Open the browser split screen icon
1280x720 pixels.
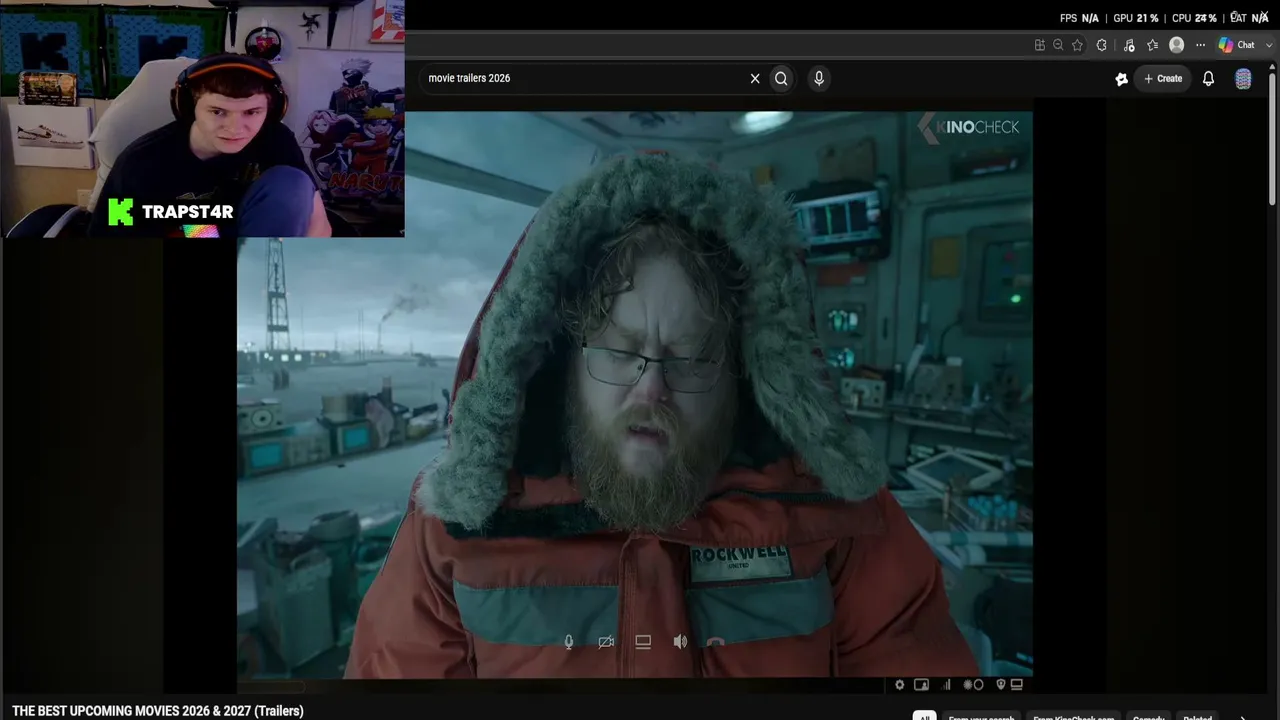[x=1040, y=45]
